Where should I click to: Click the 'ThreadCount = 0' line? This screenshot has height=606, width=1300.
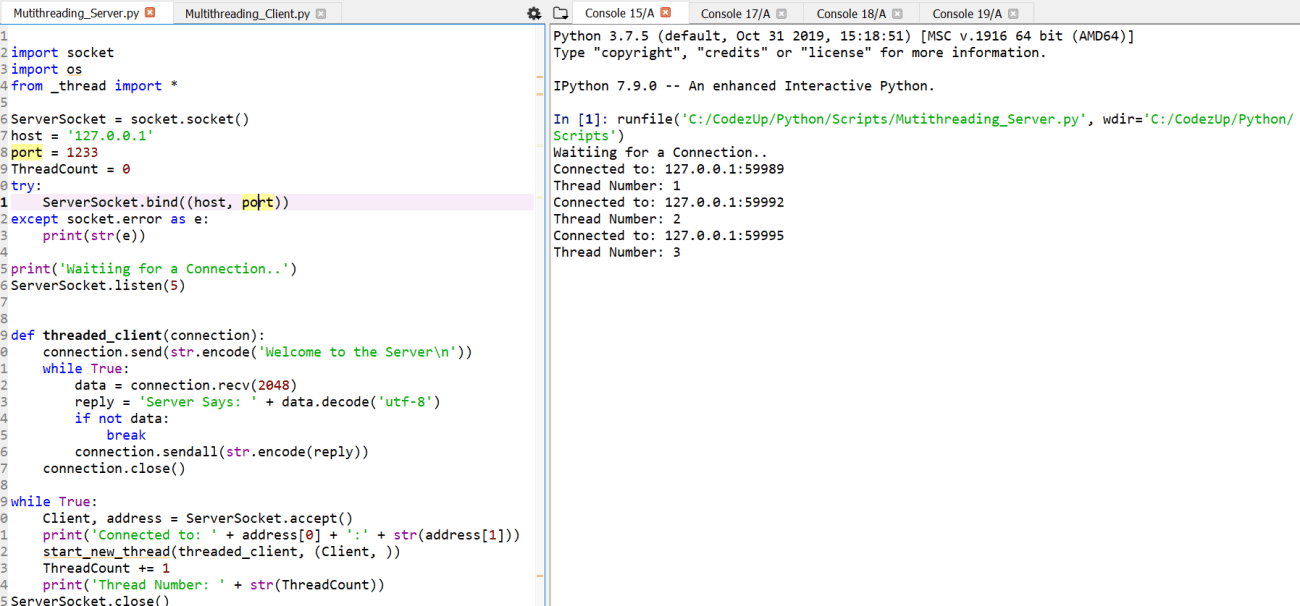pyautogui.click(x=70, y=169)
